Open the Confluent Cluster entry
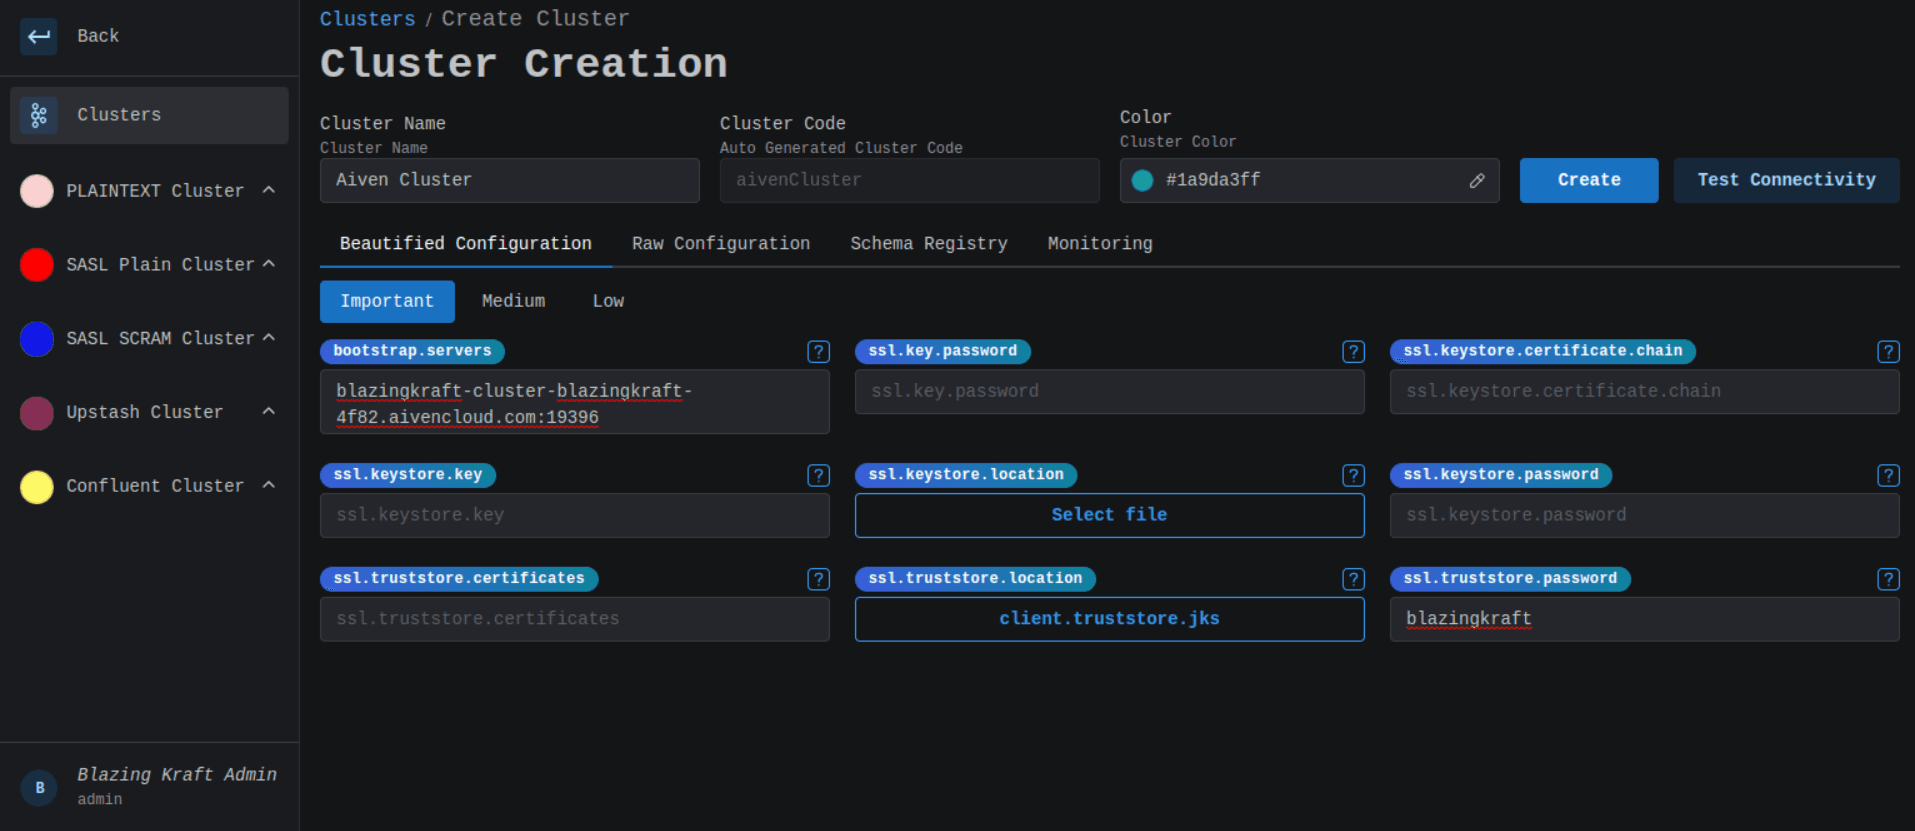 149,486
